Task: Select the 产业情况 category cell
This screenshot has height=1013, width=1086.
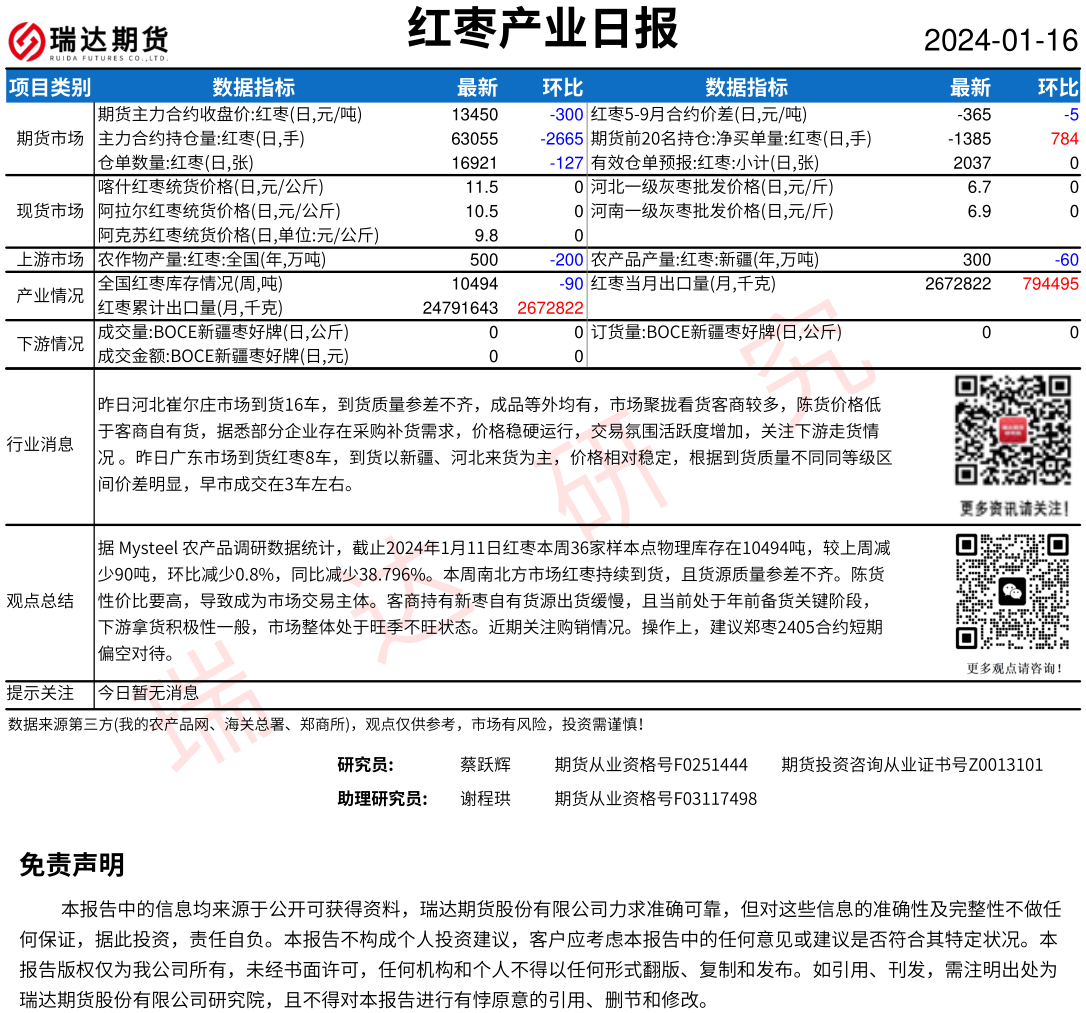Action: click(50, 296)
